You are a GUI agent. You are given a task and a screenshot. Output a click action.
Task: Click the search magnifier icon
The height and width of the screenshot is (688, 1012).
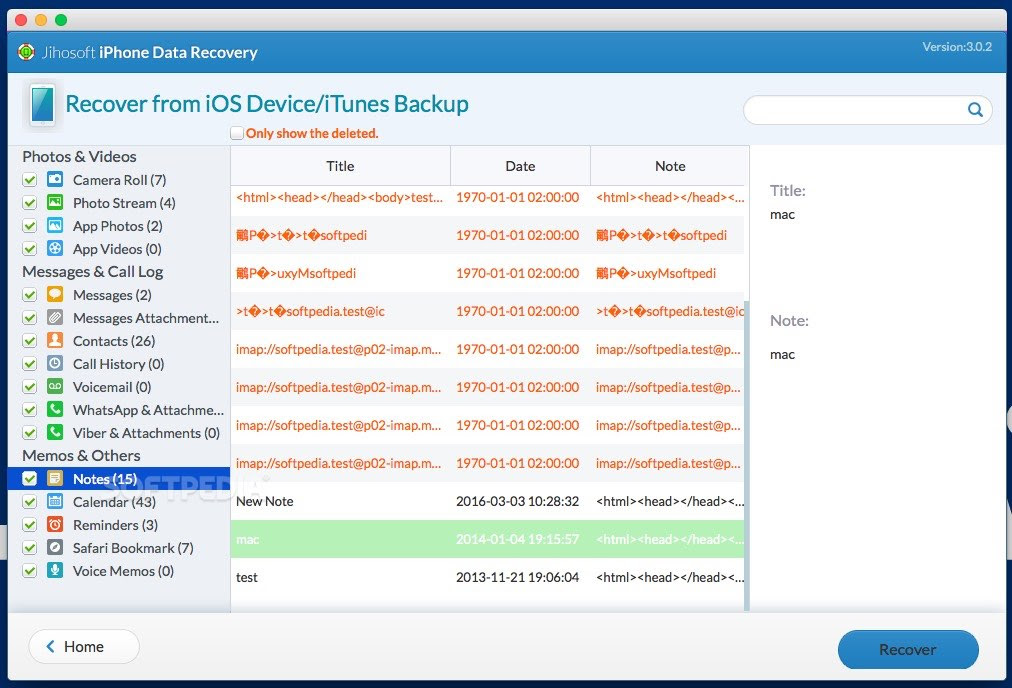click(x=975, y=110)
